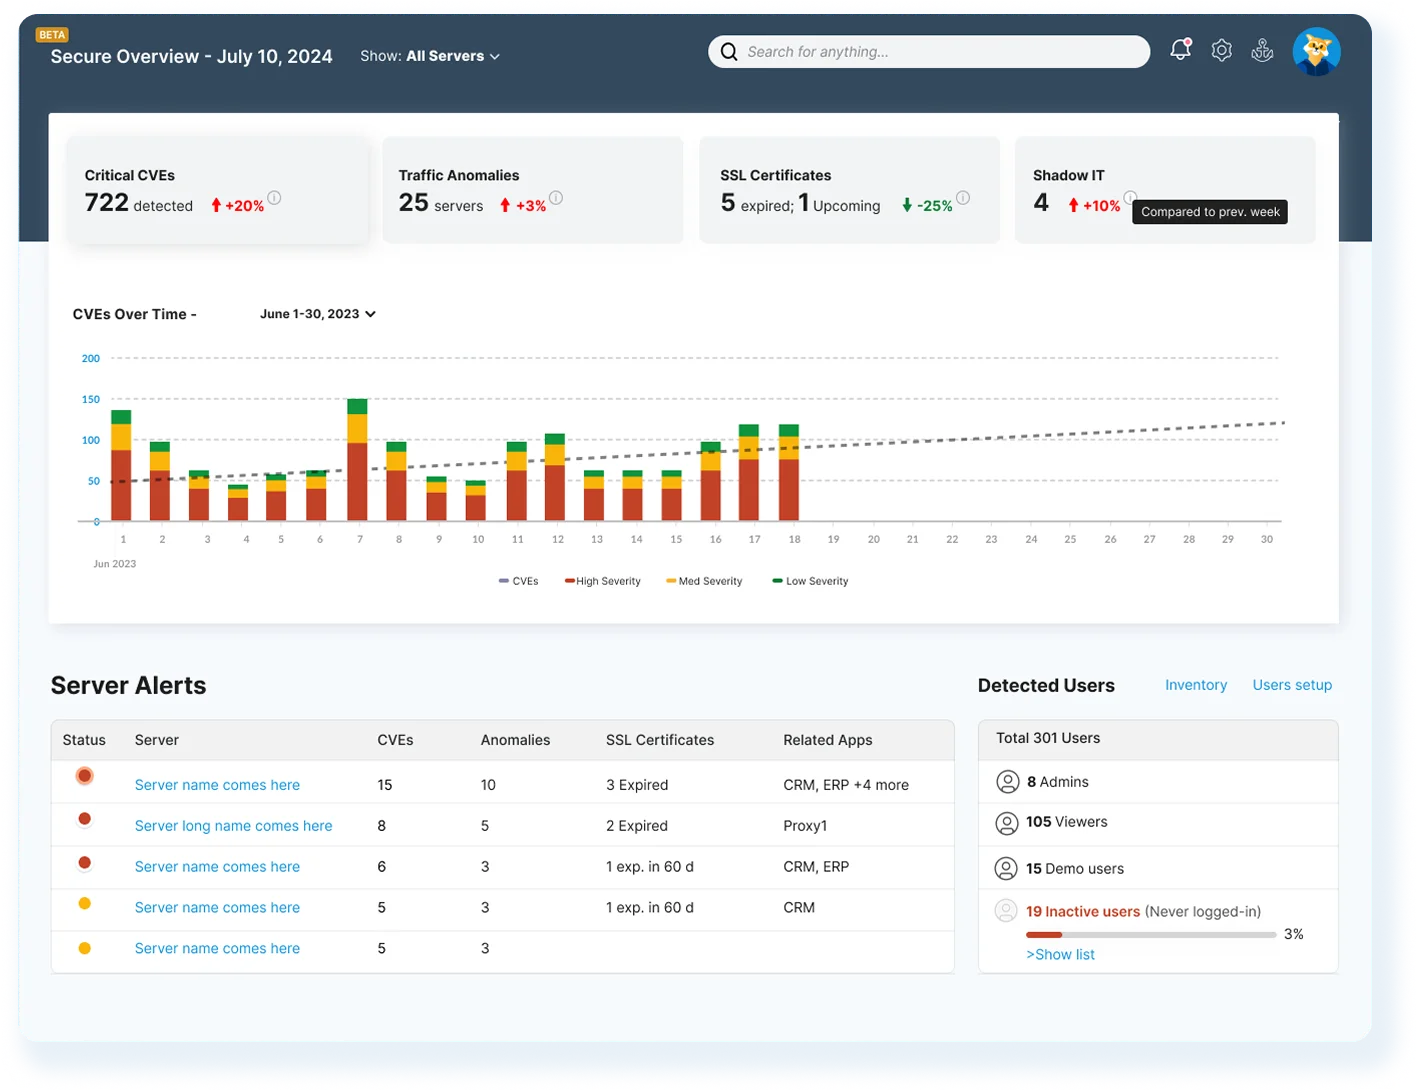This screenshot has height=1090, width=1416.
Task: Expand the Show: All Servers dropdown
Action: (x=431, y=56)
